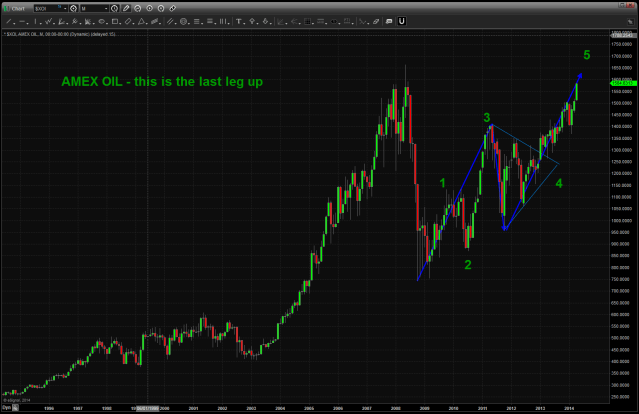
Task: Click the Chart window title label
Action: pyautogui.click(x=17, y=10)
